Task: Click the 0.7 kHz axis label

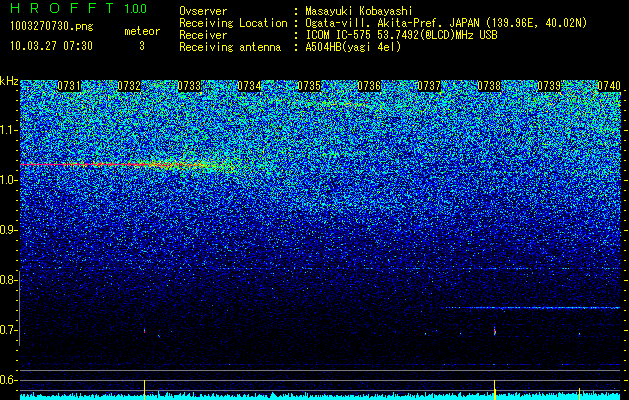Action: (7, 330)
